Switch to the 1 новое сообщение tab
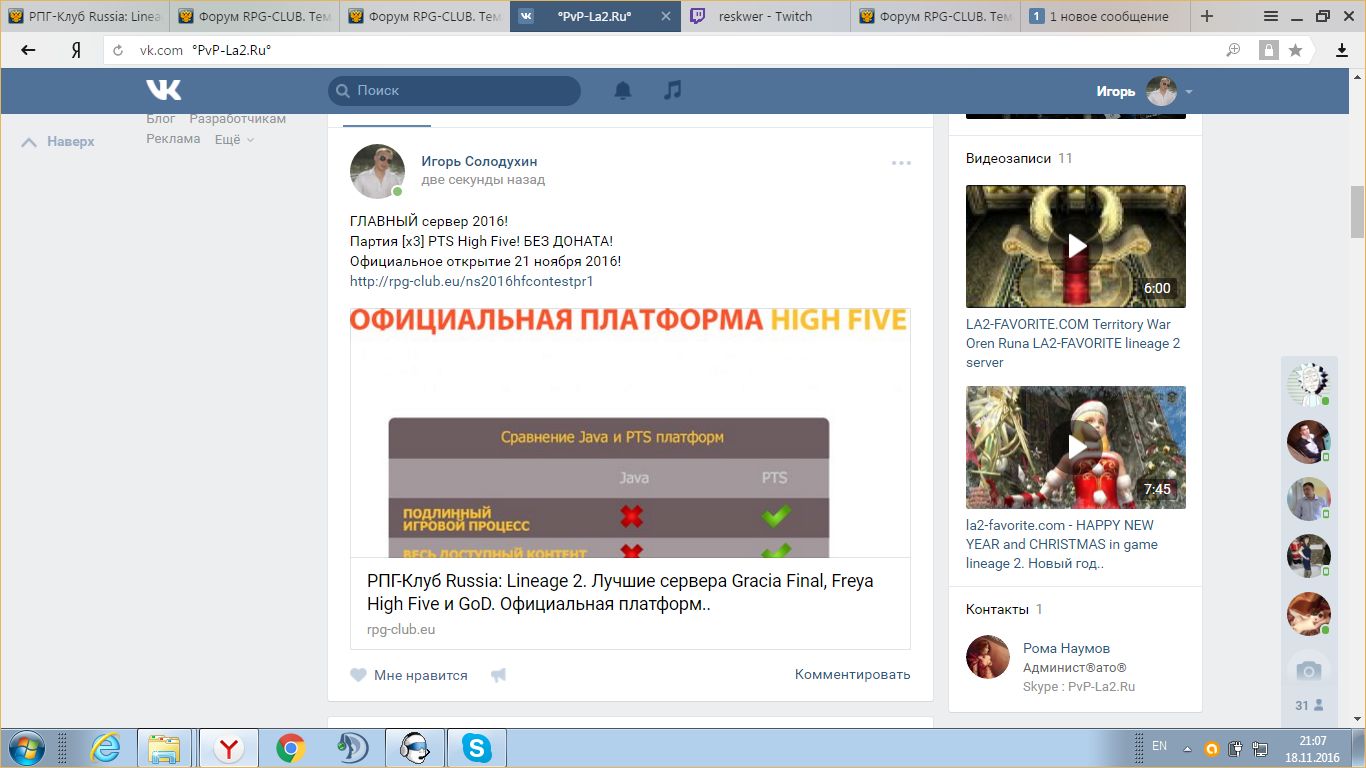The width and height of the screenshot is (1366, 768). point(1107,16)
